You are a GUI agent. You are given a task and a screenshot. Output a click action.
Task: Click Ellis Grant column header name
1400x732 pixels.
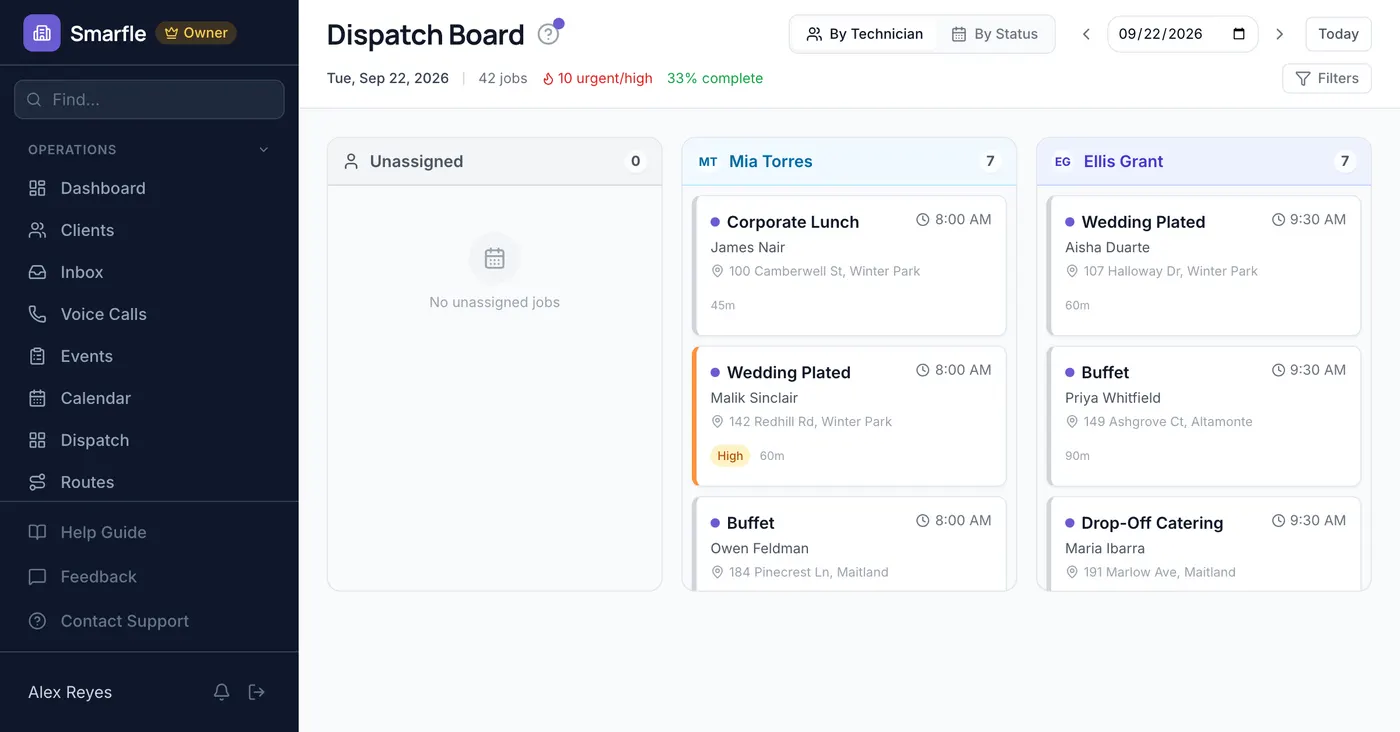click(1123, 161)
